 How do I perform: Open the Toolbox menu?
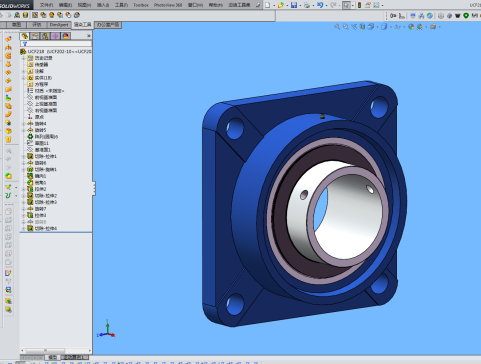coord(141,5)
